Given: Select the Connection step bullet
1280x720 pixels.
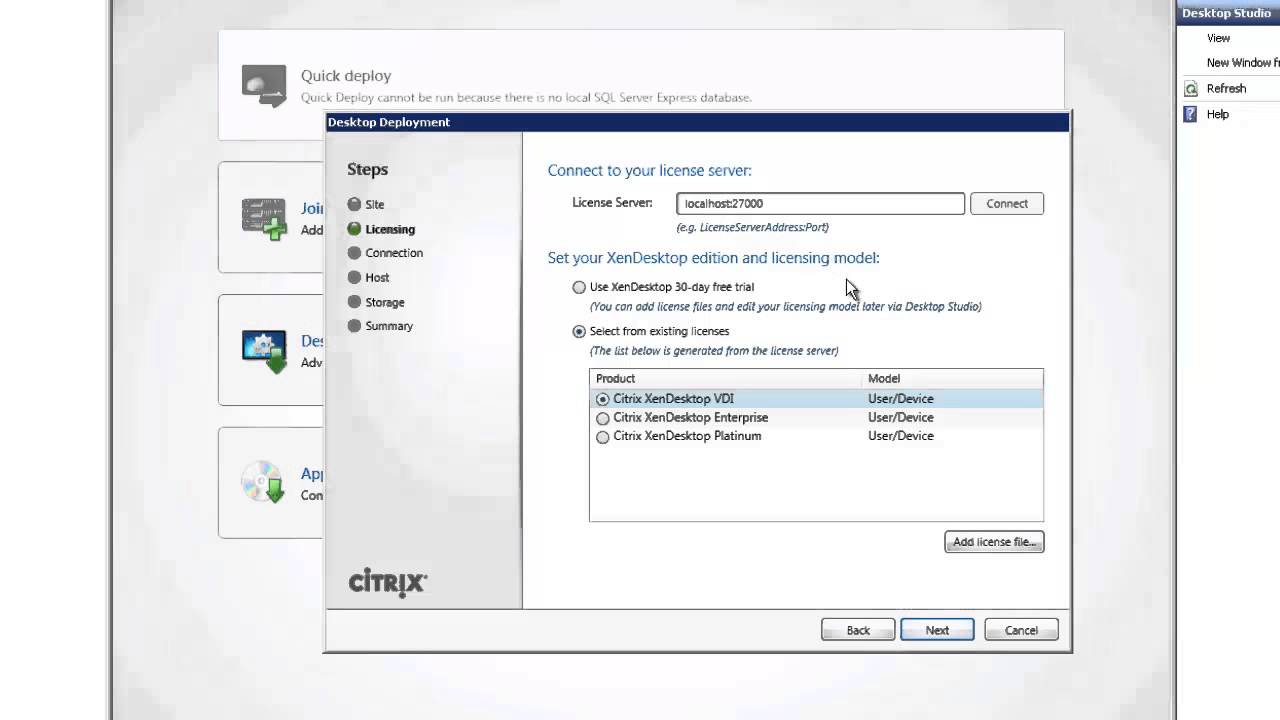Looking at the screenshot, I should tap(354, 253).
